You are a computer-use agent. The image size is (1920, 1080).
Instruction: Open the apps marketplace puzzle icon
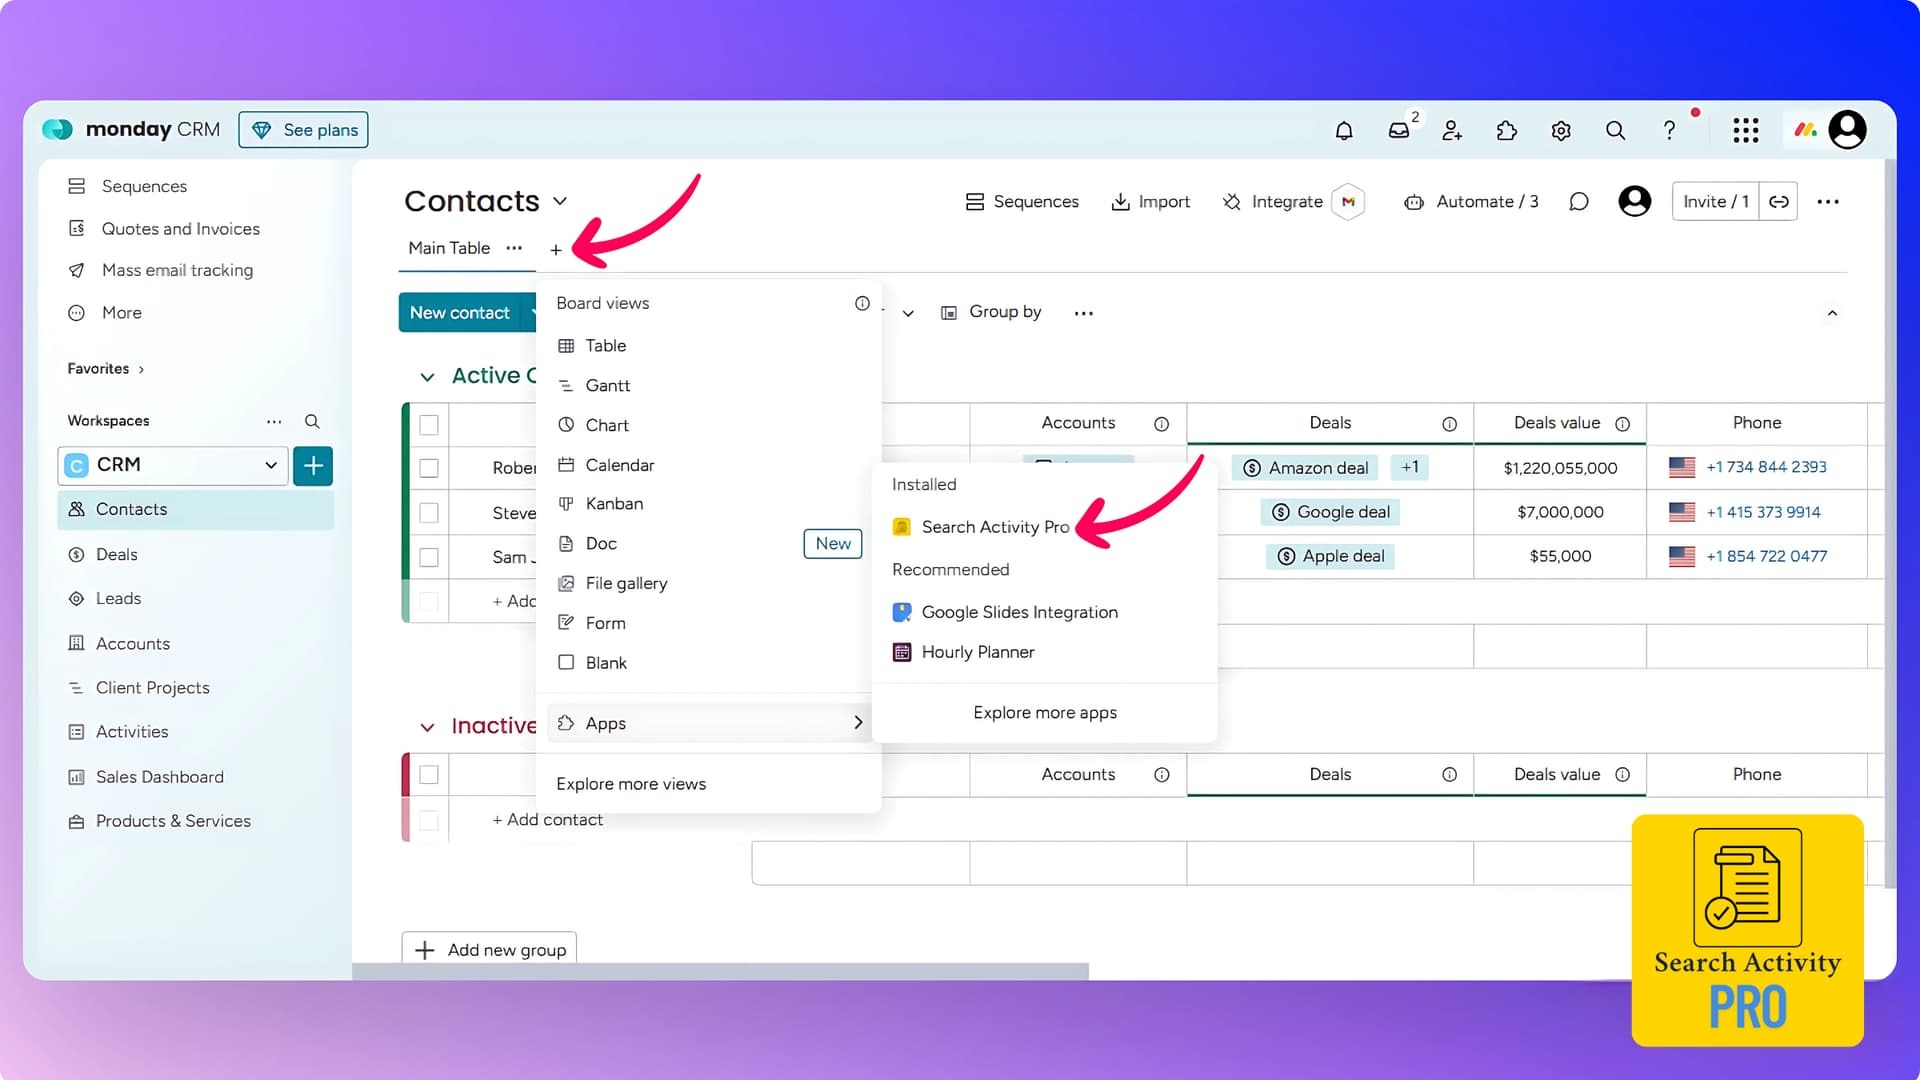point(1507,130)
